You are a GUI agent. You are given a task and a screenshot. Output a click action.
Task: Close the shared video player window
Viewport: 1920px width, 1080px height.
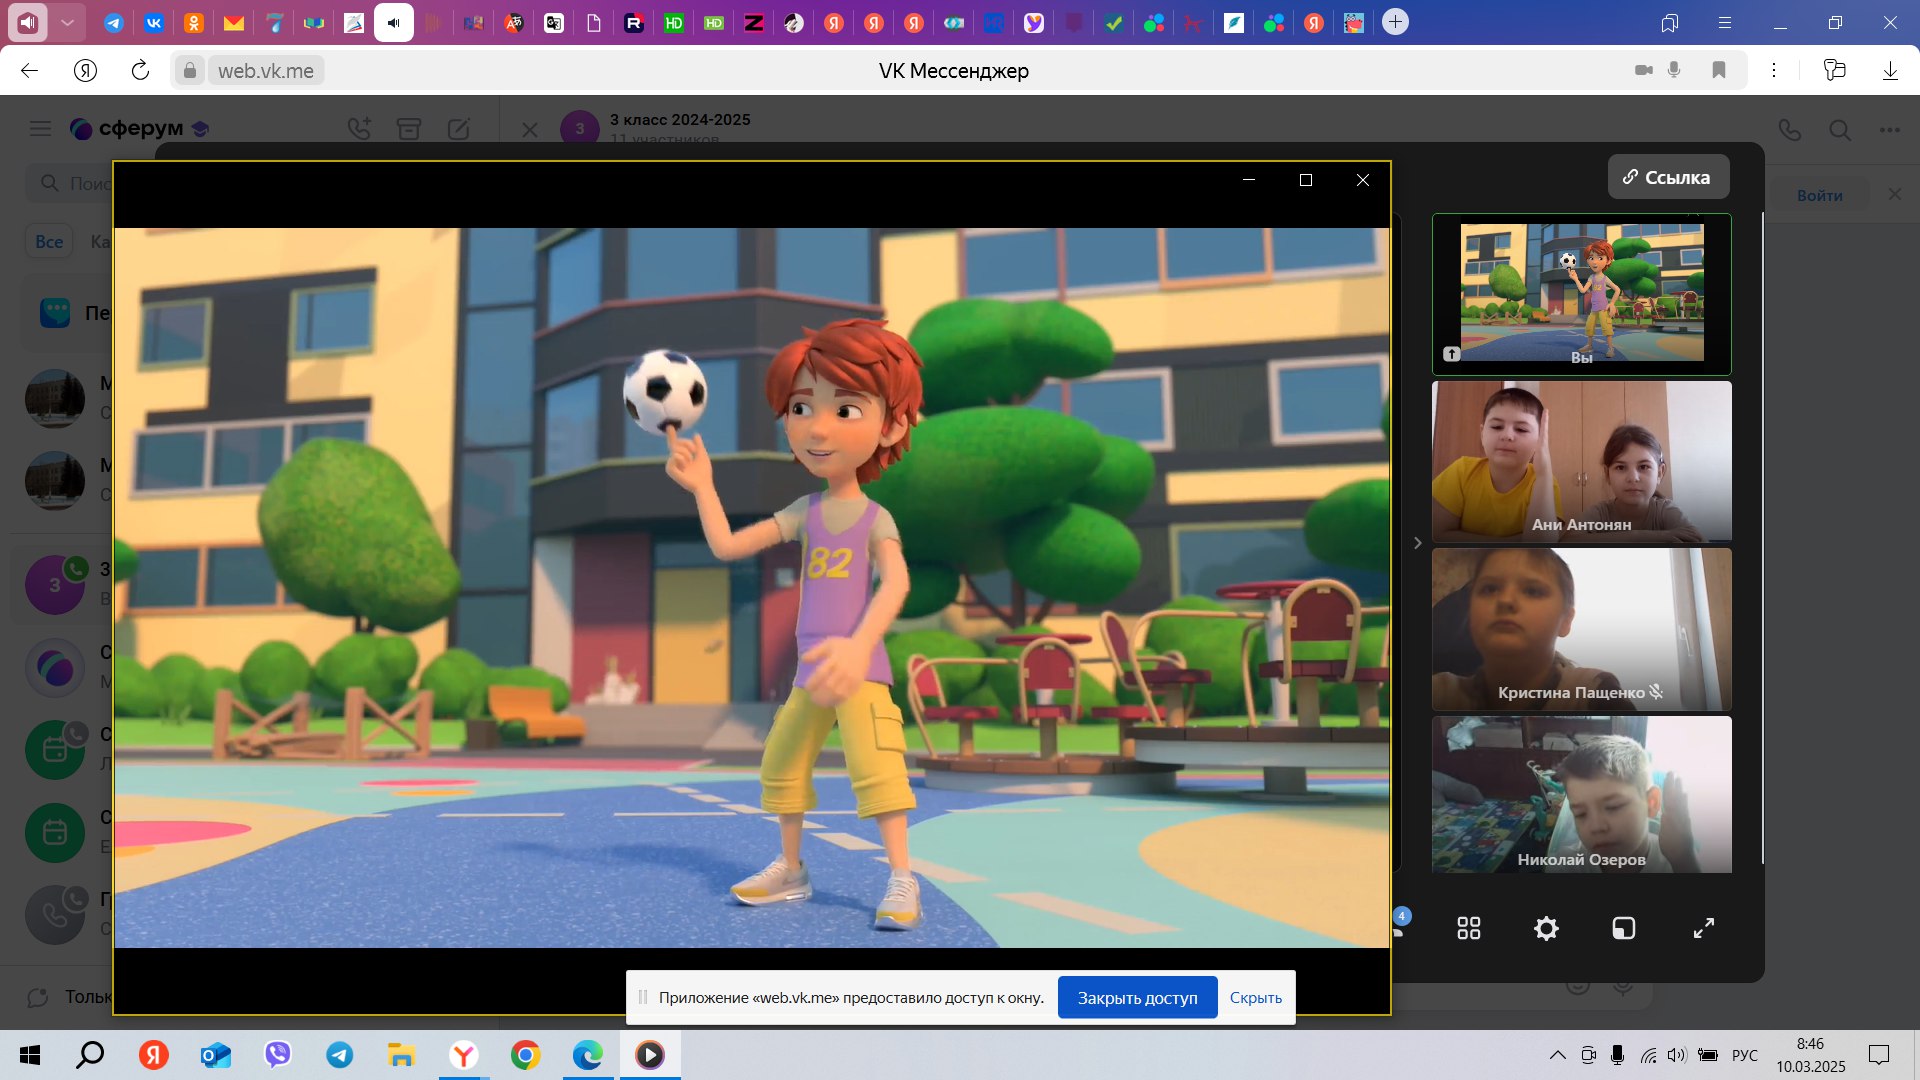pyautogui.click(x=1362, y=180)
